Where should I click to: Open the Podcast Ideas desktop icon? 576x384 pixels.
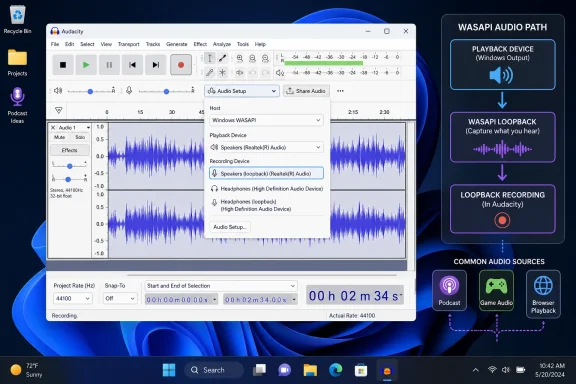17,105
